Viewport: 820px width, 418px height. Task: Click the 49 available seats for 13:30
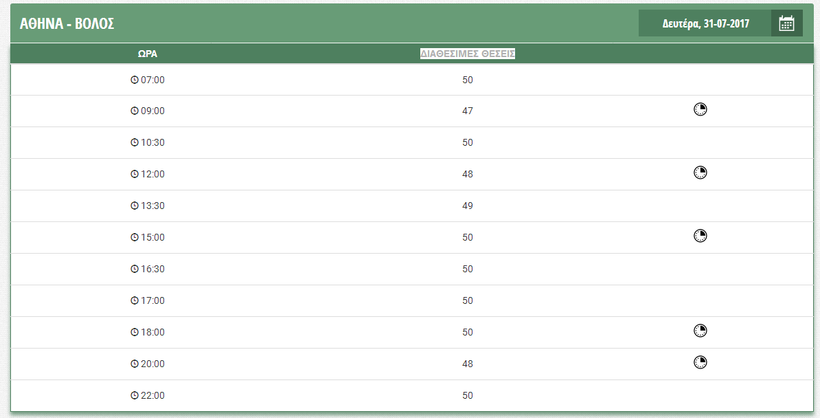point(467,206)
